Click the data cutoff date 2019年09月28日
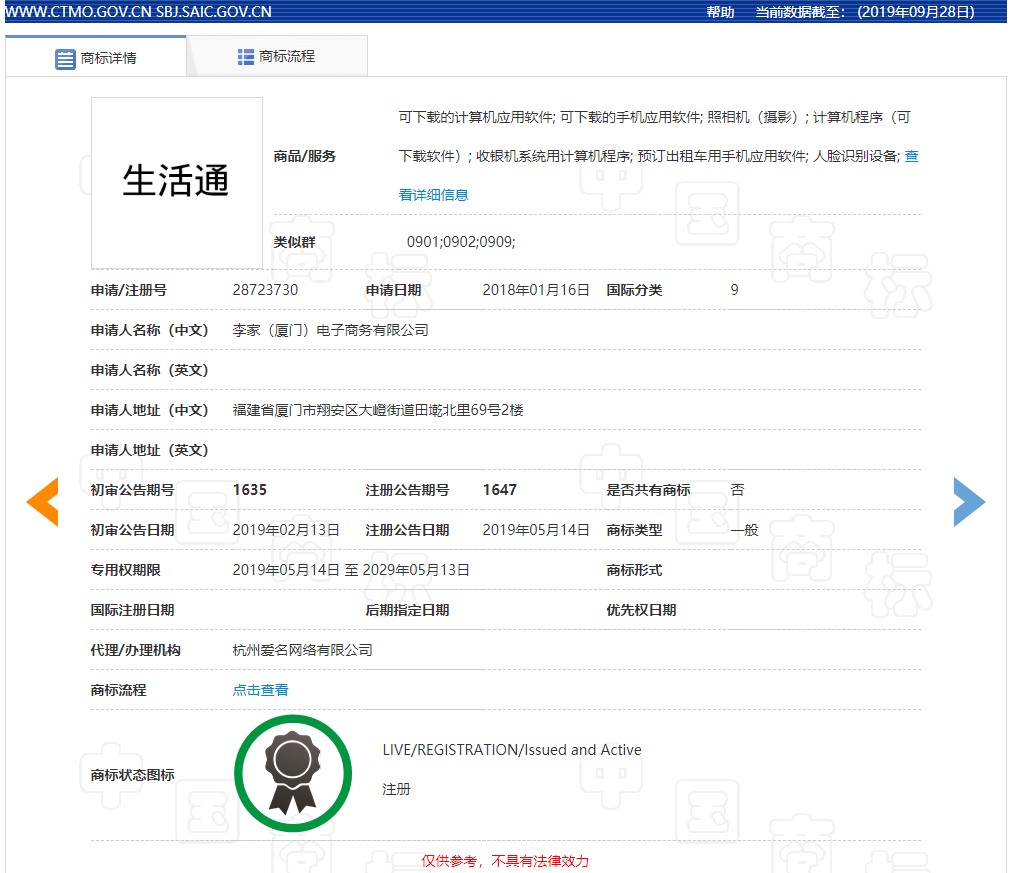Viewport: 1010px width, 873px height. 915,13
